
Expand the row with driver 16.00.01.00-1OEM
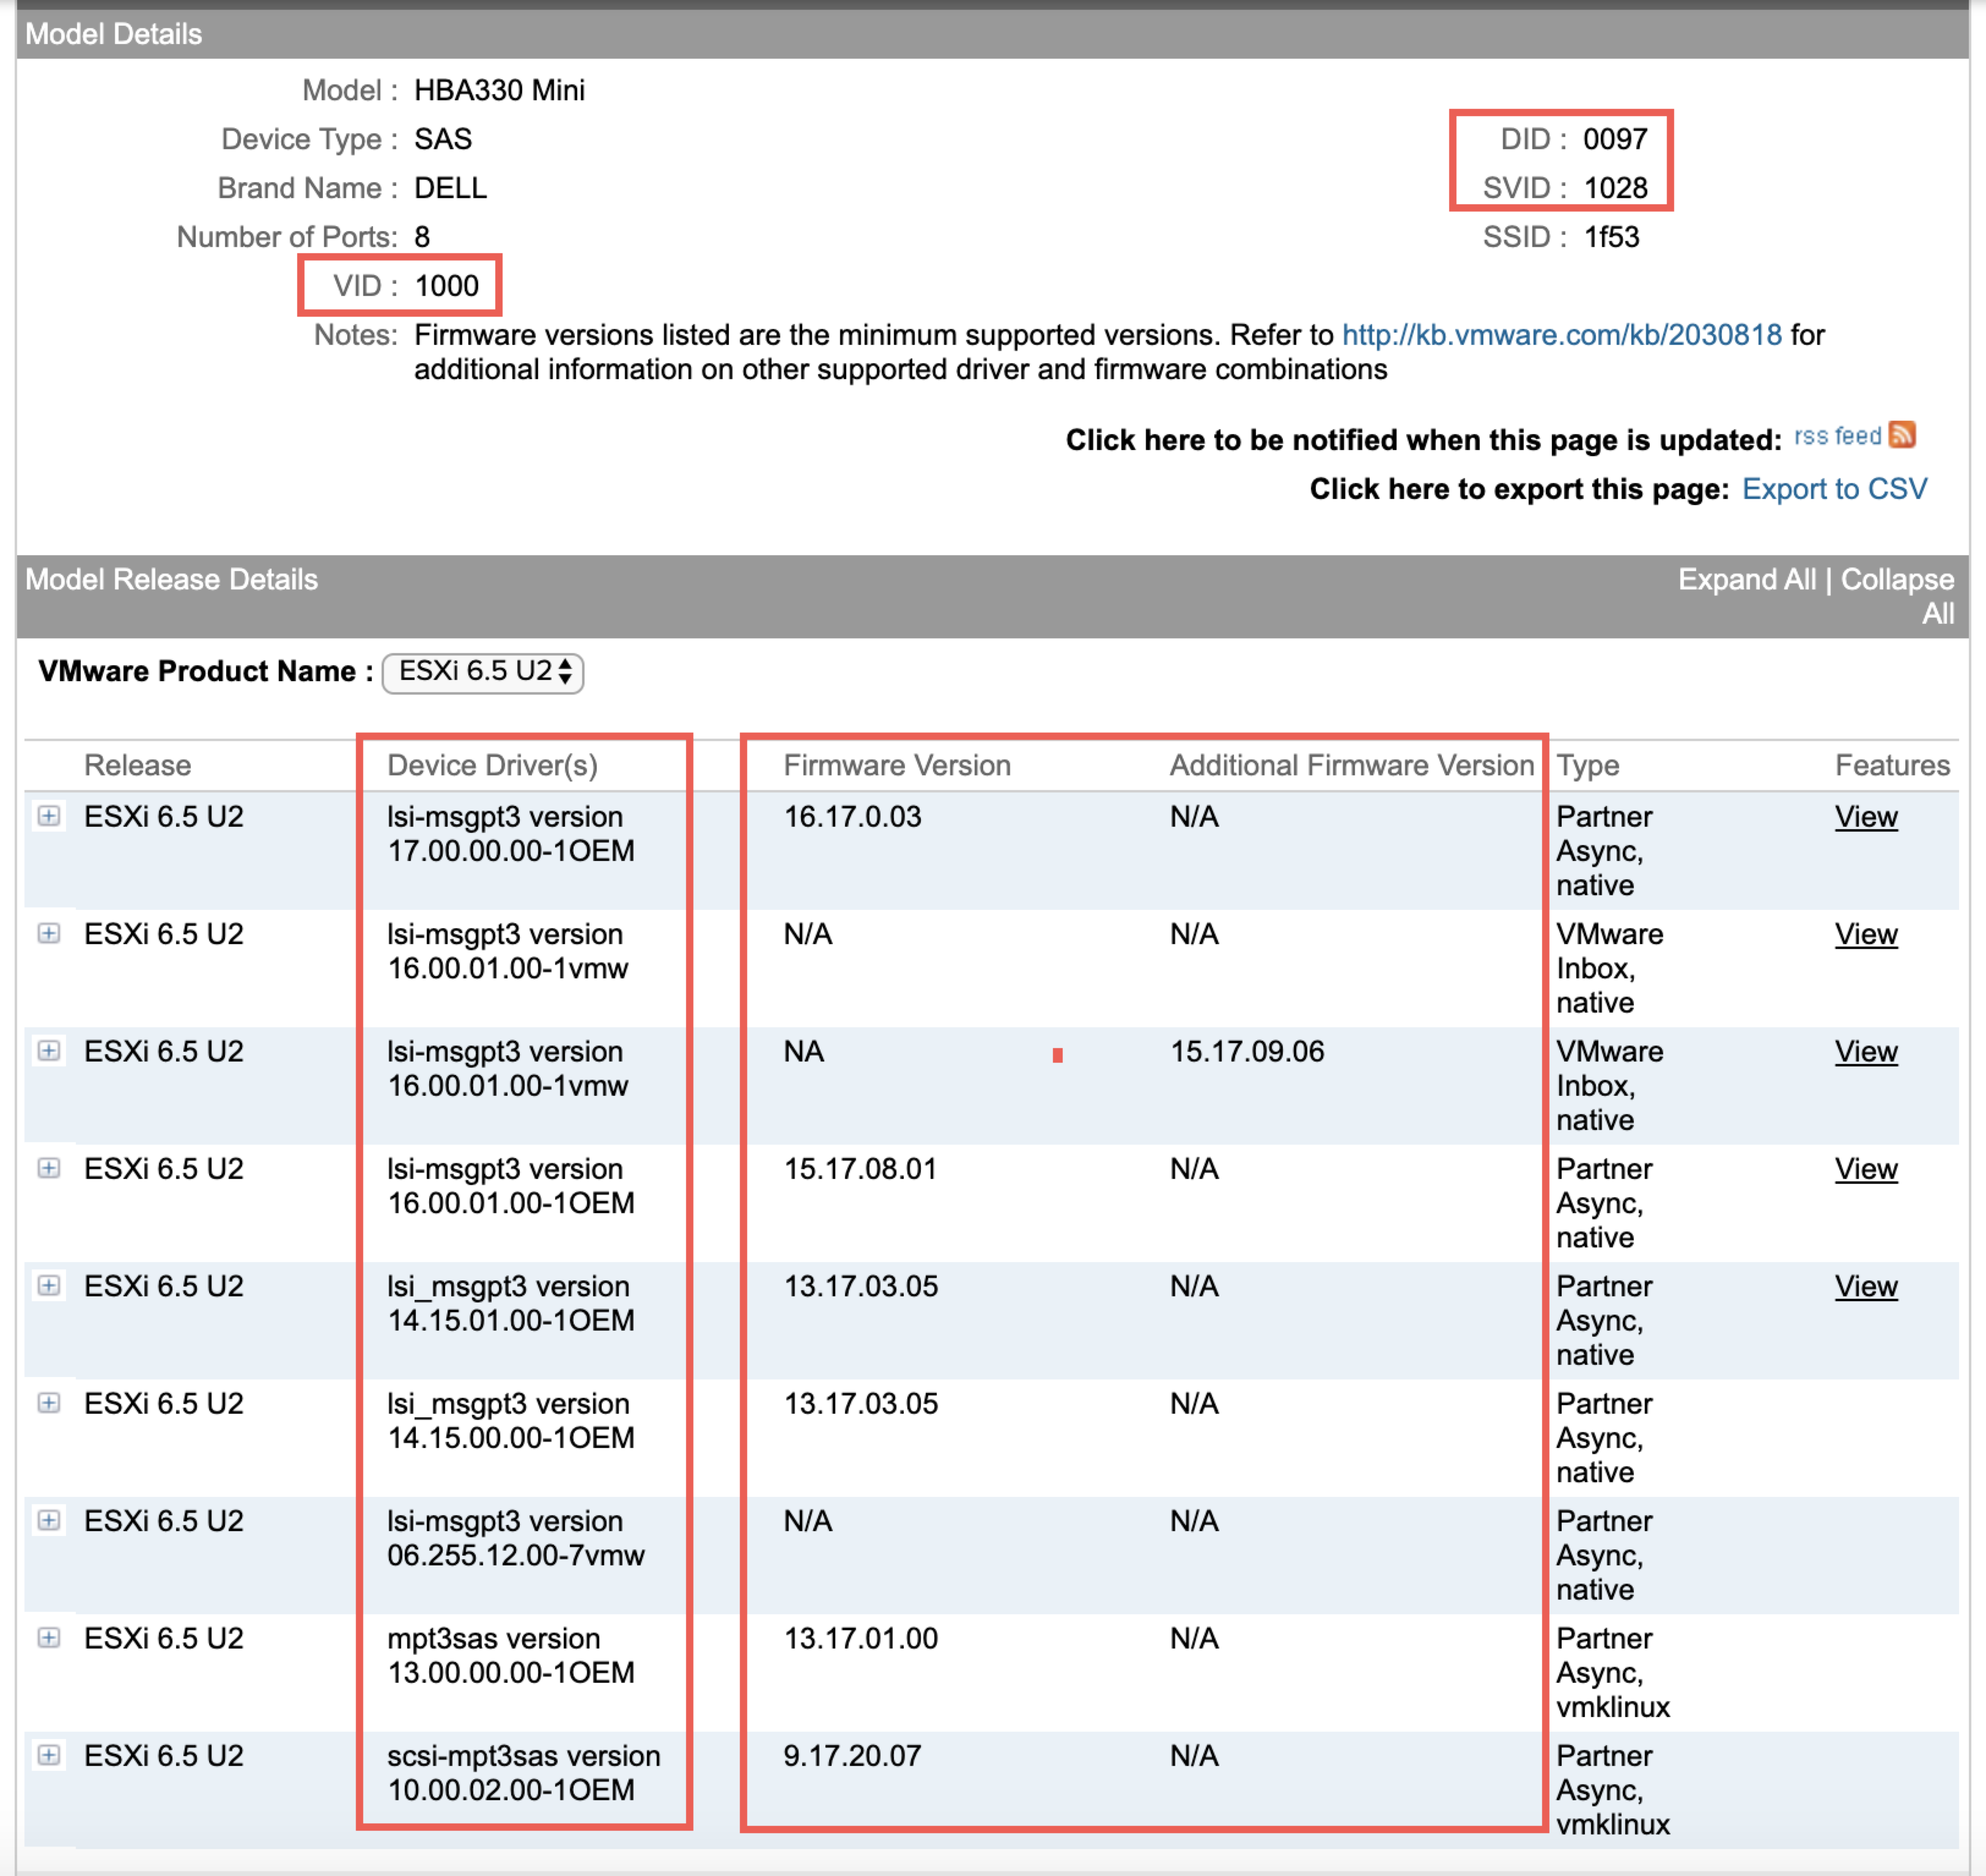(x=48, y=1168)
